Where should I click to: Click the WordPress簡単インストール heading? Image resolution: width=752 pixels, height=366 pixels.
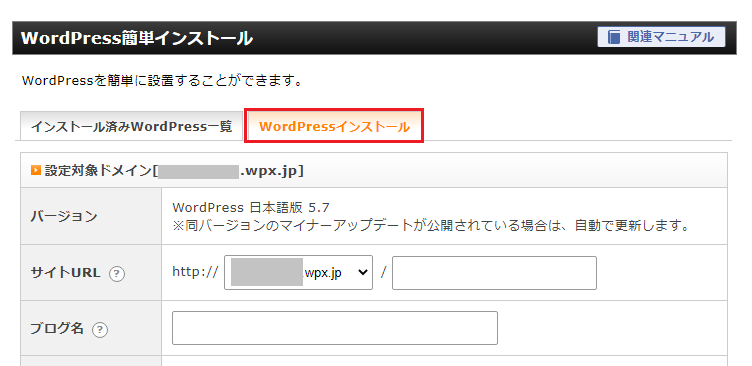137,38
